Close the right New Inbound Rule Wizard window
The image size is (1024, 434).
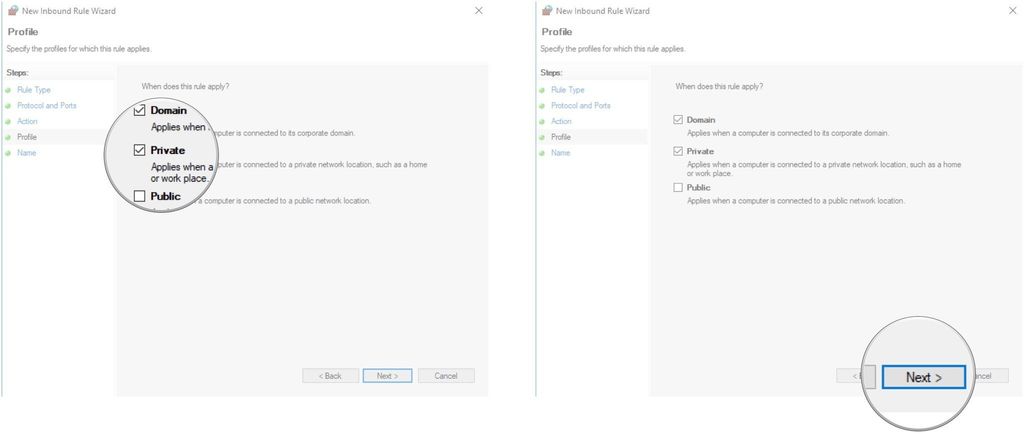coord(1012,11)
